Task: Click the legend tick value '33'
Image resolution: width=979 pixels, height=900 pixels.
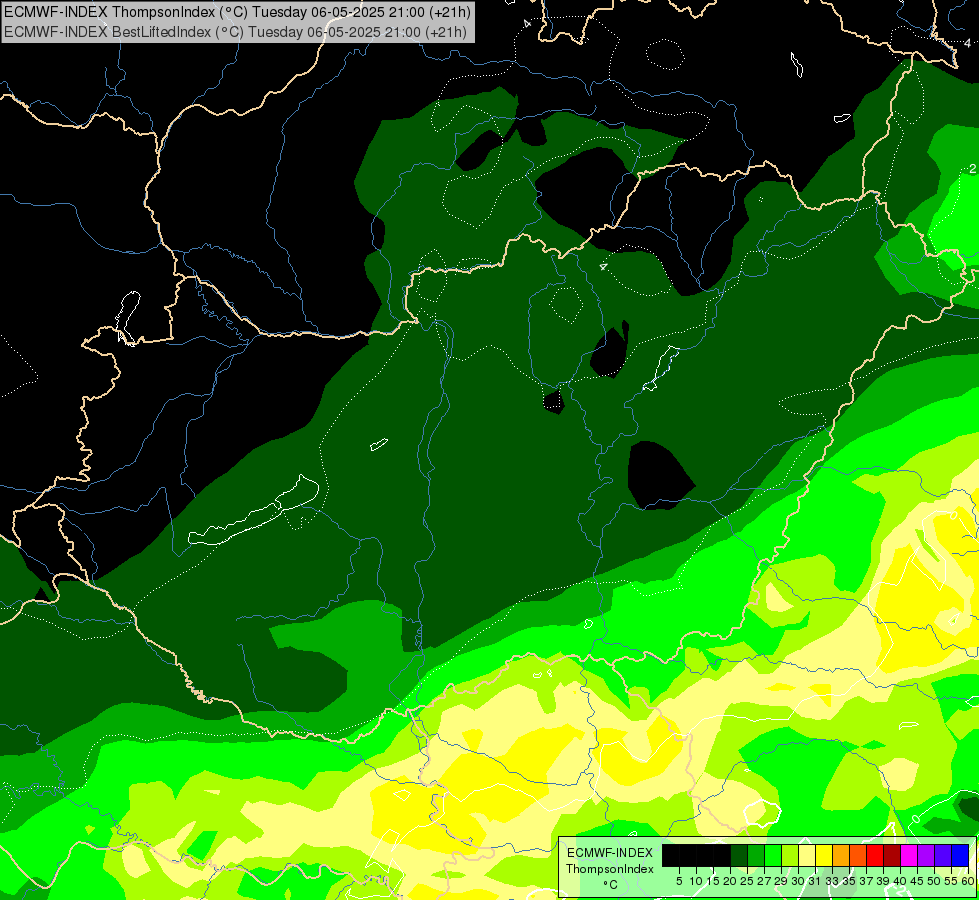Action: pyautogui.click(x=832, y=881)
